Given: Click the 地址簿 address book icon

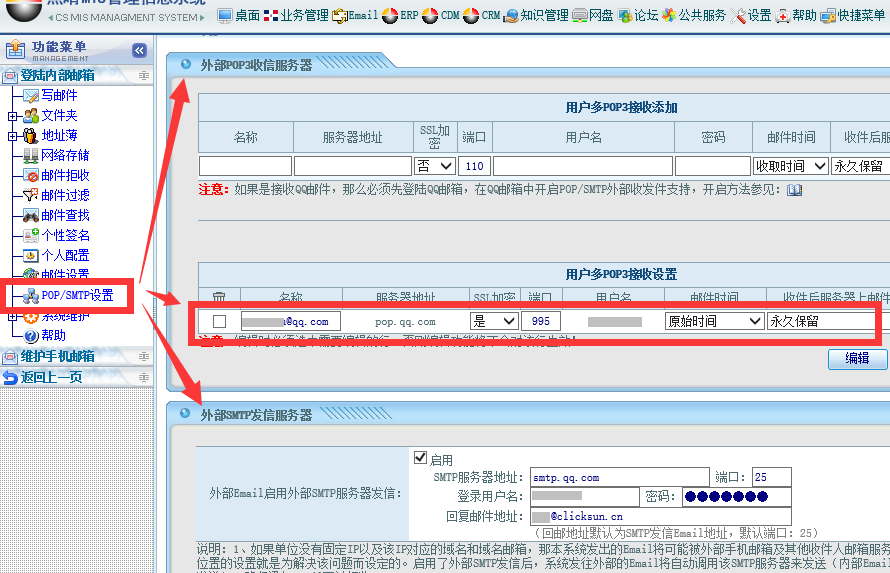Looking at the screenshot, I should coord(30,136).
